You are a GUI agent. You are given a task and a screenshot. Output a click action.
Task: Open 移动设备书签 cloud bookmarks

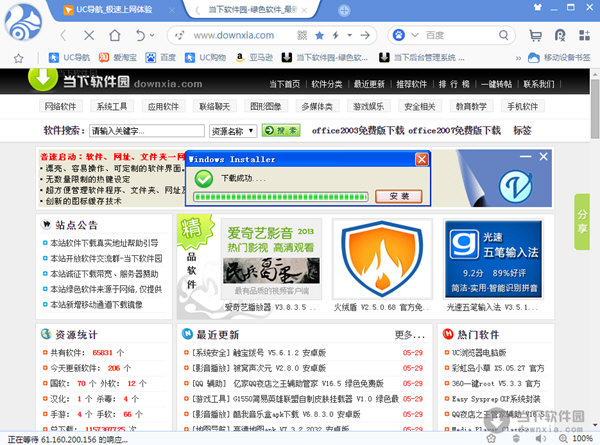559,58
